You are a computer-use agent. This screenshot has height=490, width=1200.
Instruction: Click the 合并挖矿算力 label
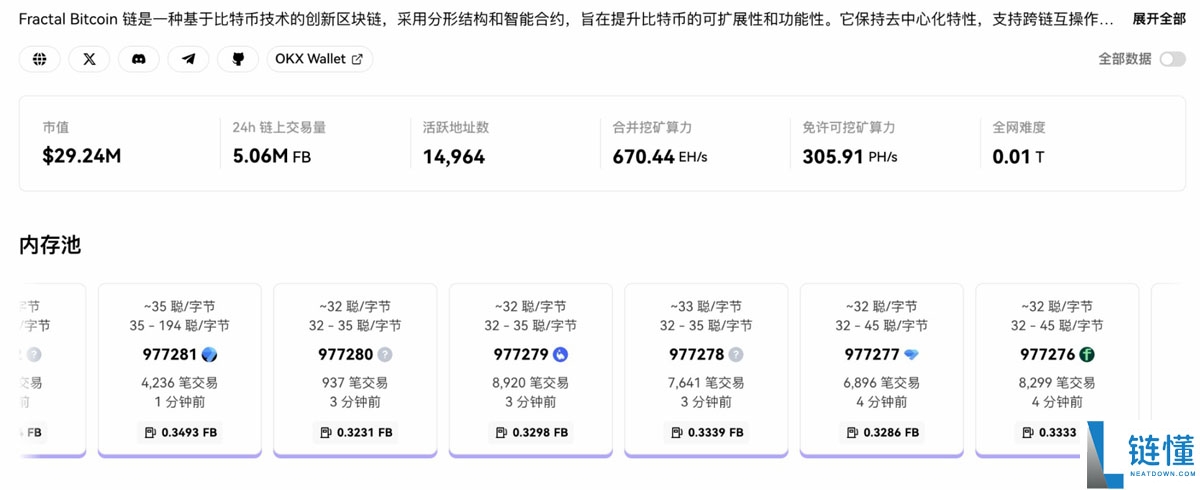tap(653, 128)
